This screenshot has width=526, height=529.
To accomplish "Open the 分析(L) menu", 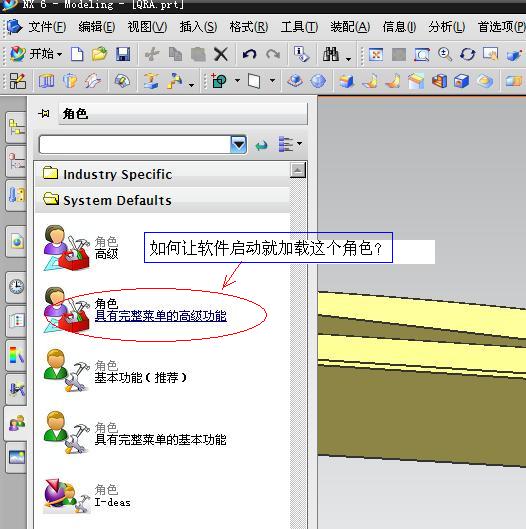I will pyautogui.click(x=447, y=27).
